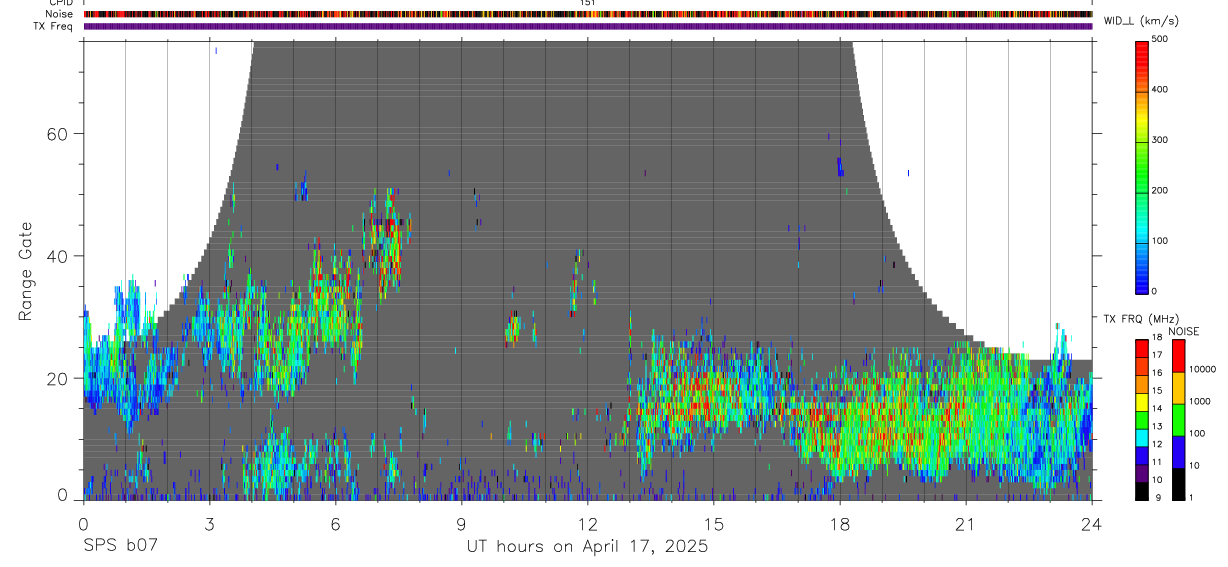Screen dimensions: 1228x567
Task: Click the yellow swatch in NOISE legend
Action: coord(1179,387)
